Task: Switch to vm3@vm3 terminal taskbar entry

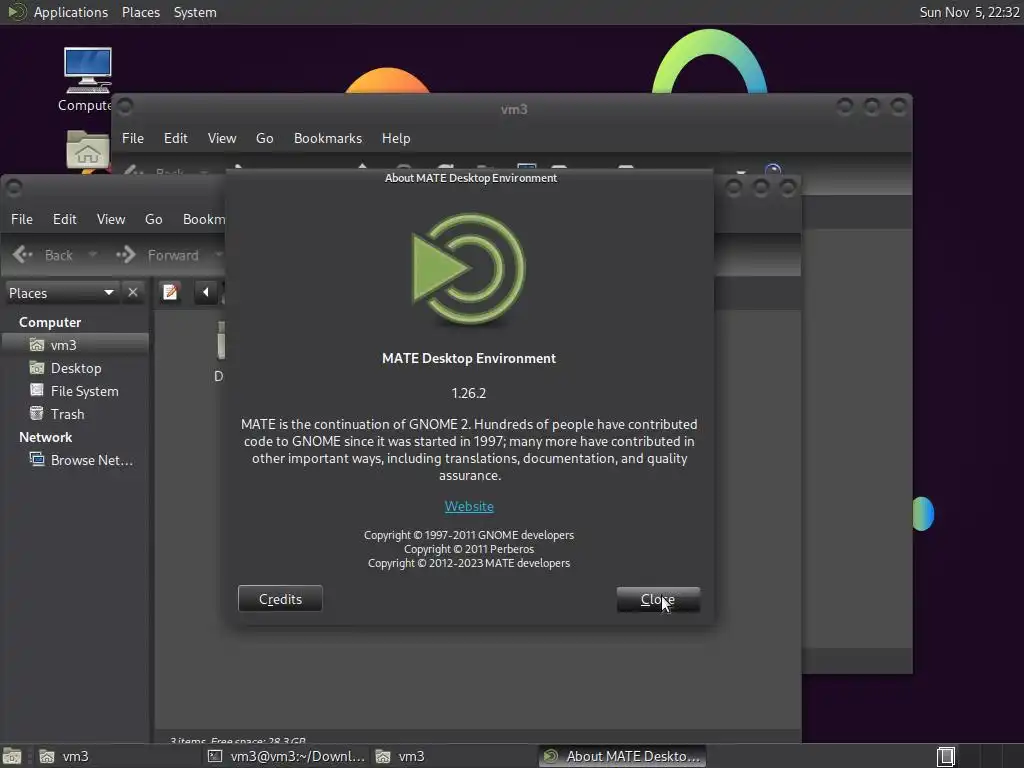Action: pyautogui.click(x=287, y=756)
